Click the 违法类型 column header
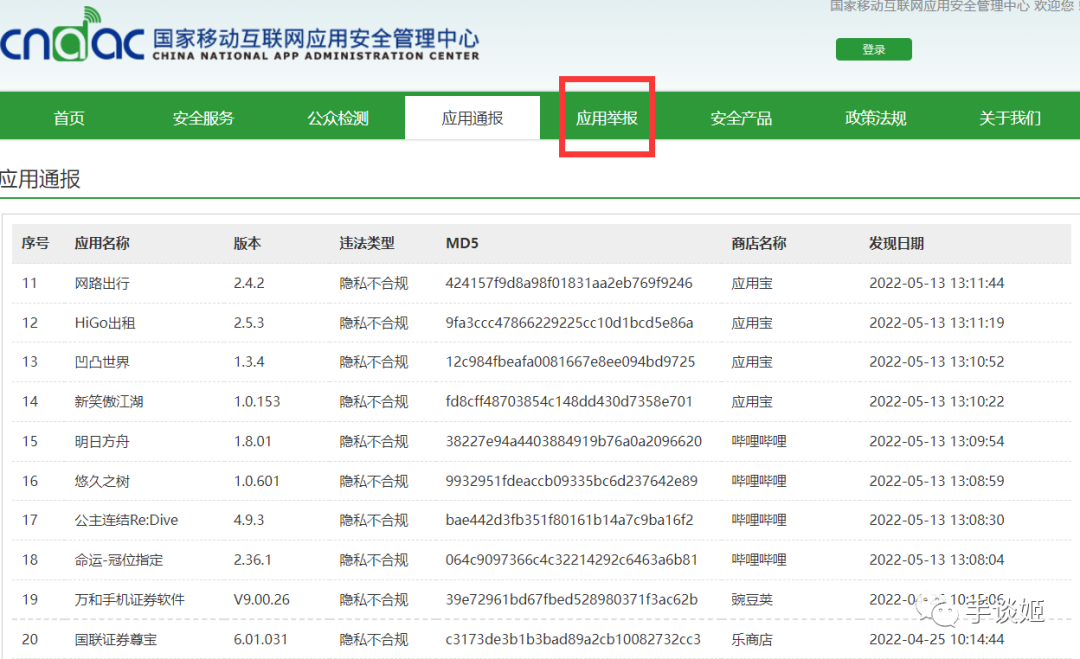Screen dimensions: 1080x659 [367, 243]
